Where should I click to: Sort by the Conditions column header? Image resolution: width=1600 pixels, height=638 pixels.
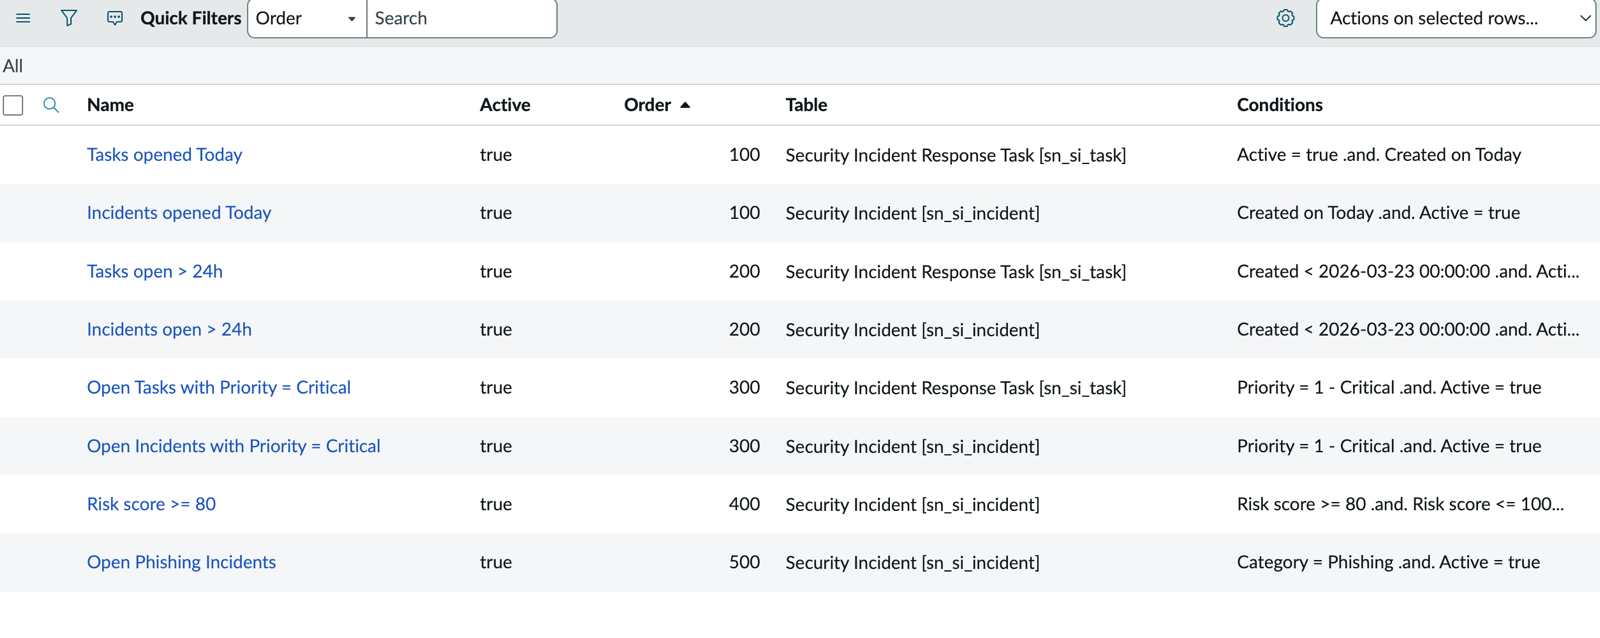click(1279, 105)
